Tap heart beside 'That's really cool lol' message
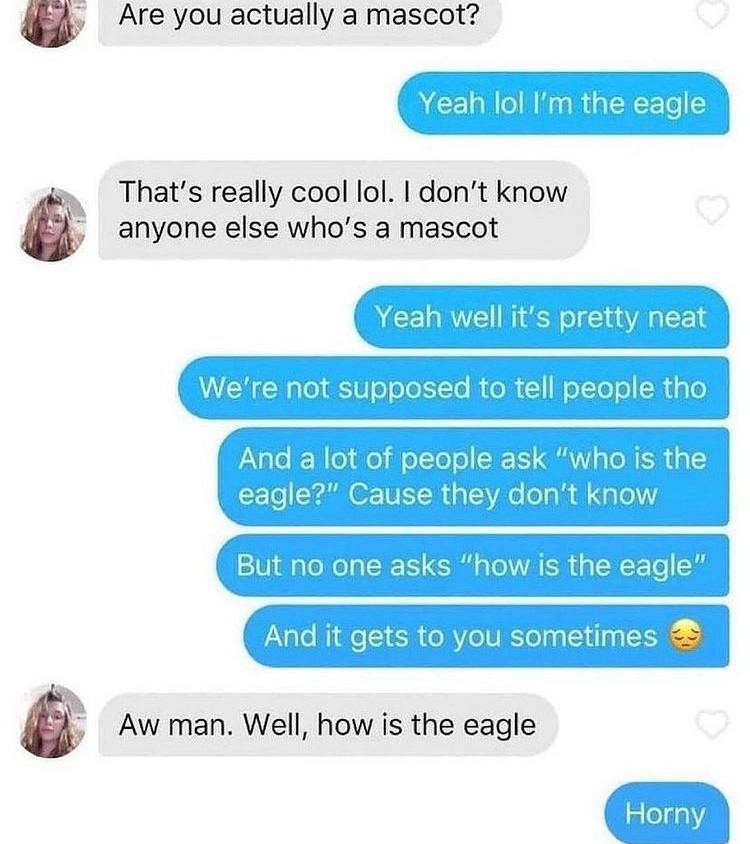The width and height of the screenshot is (750, 844). coord(712,209)
